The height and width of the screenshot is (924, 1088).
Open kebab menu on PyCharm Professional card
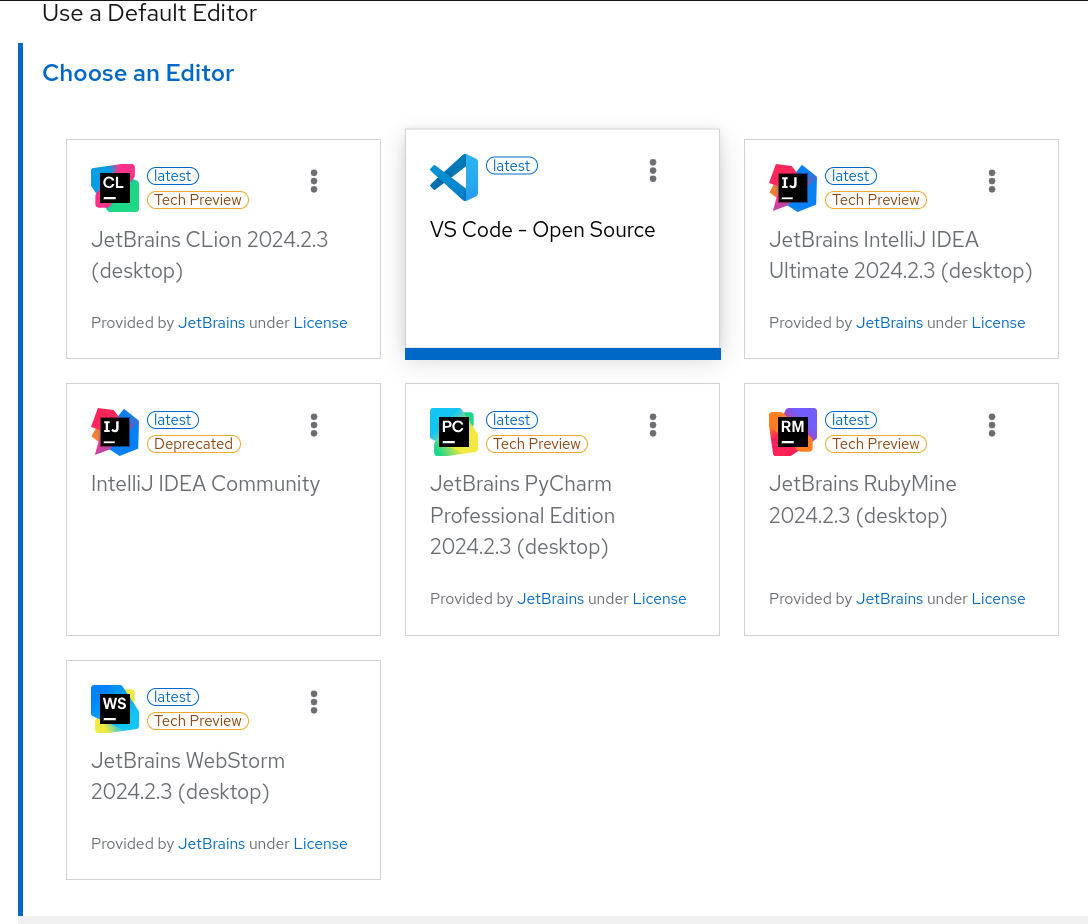pos(653,425)
